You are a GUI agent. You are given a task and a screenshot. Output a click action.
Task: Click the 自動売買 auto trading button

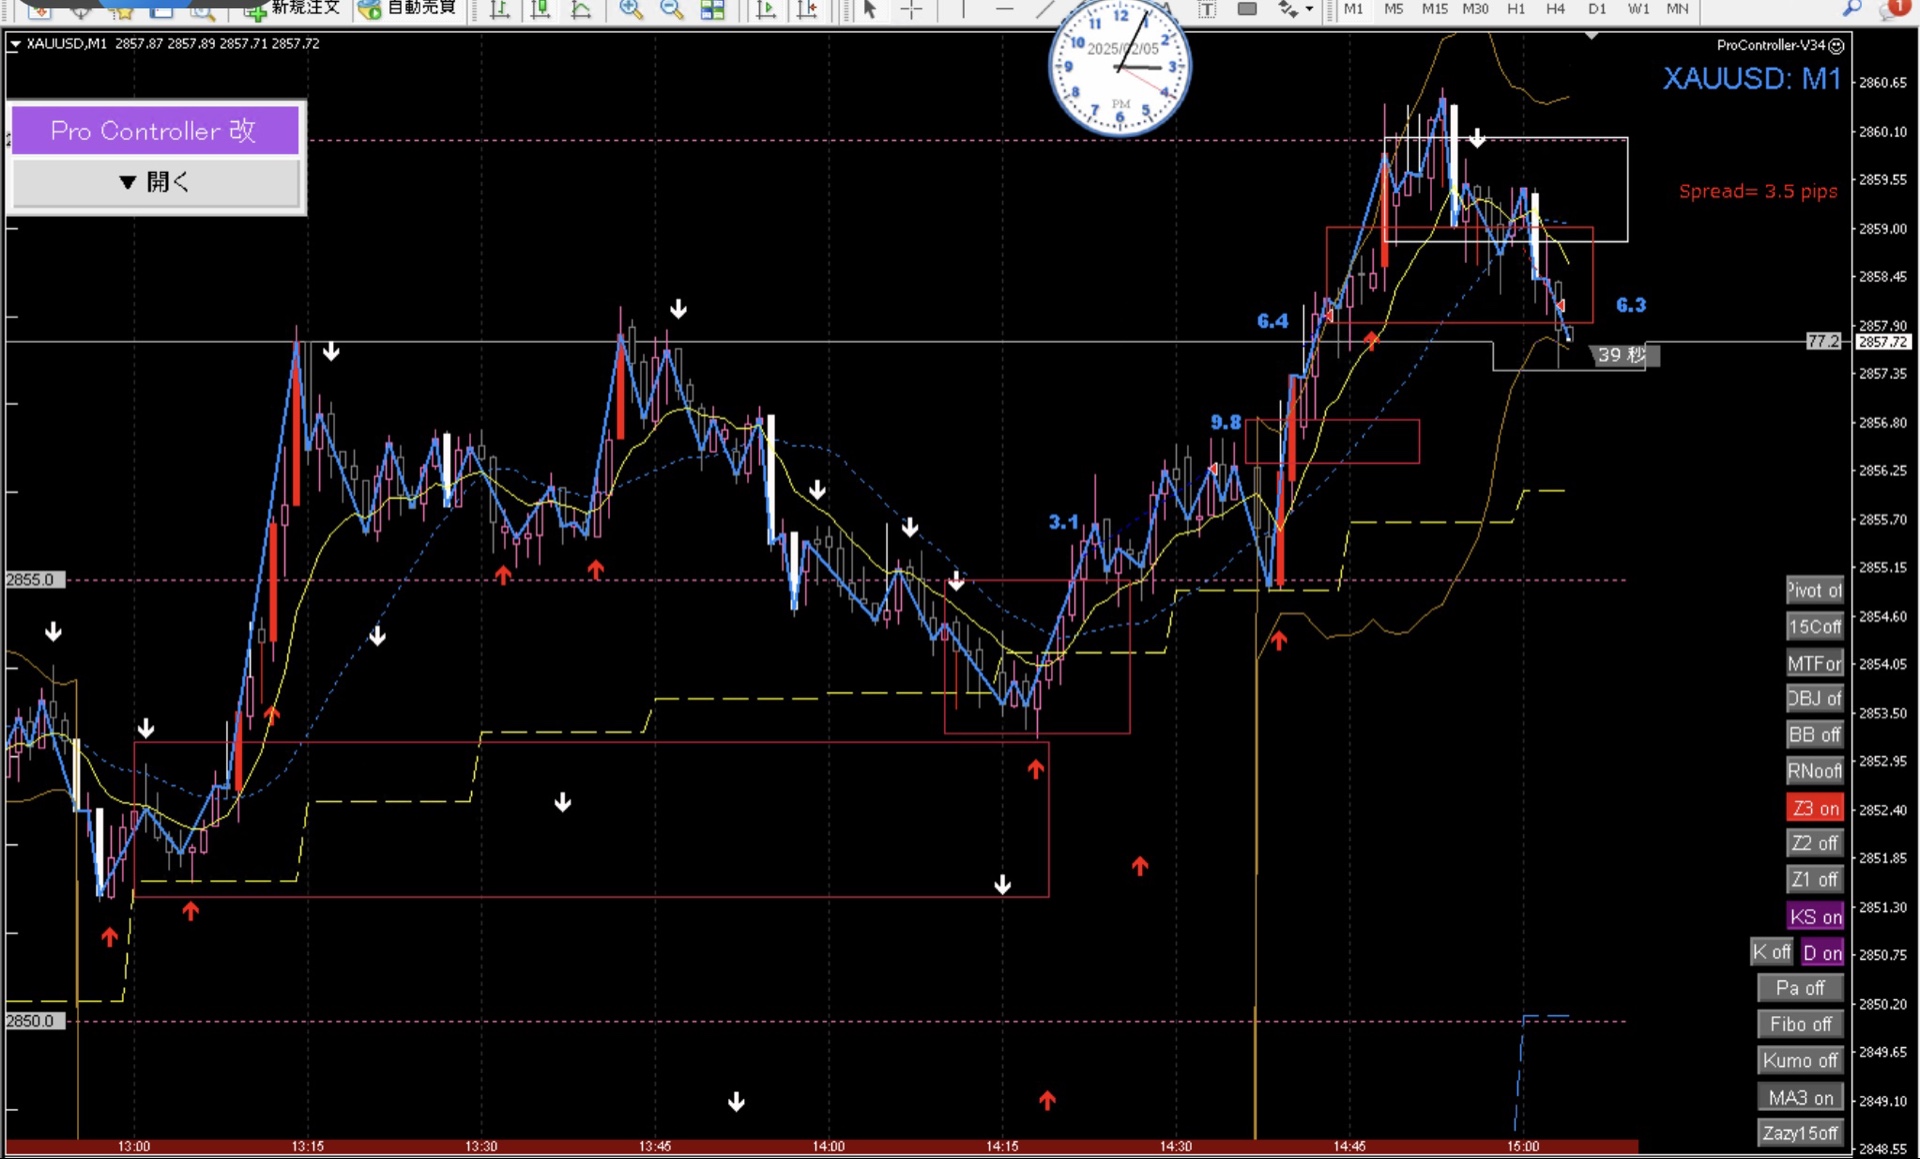409,8
